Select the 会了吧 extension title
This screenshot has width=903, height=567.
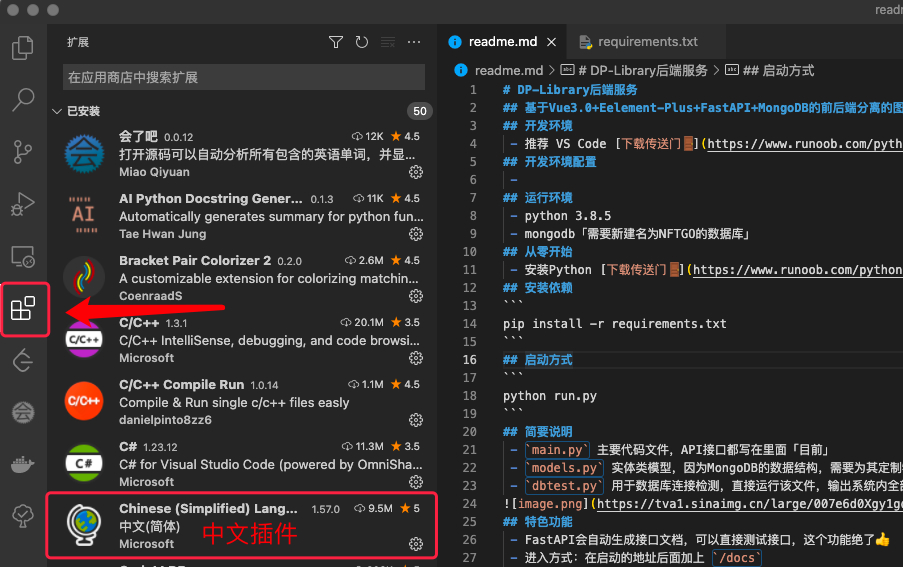(138, 136)
